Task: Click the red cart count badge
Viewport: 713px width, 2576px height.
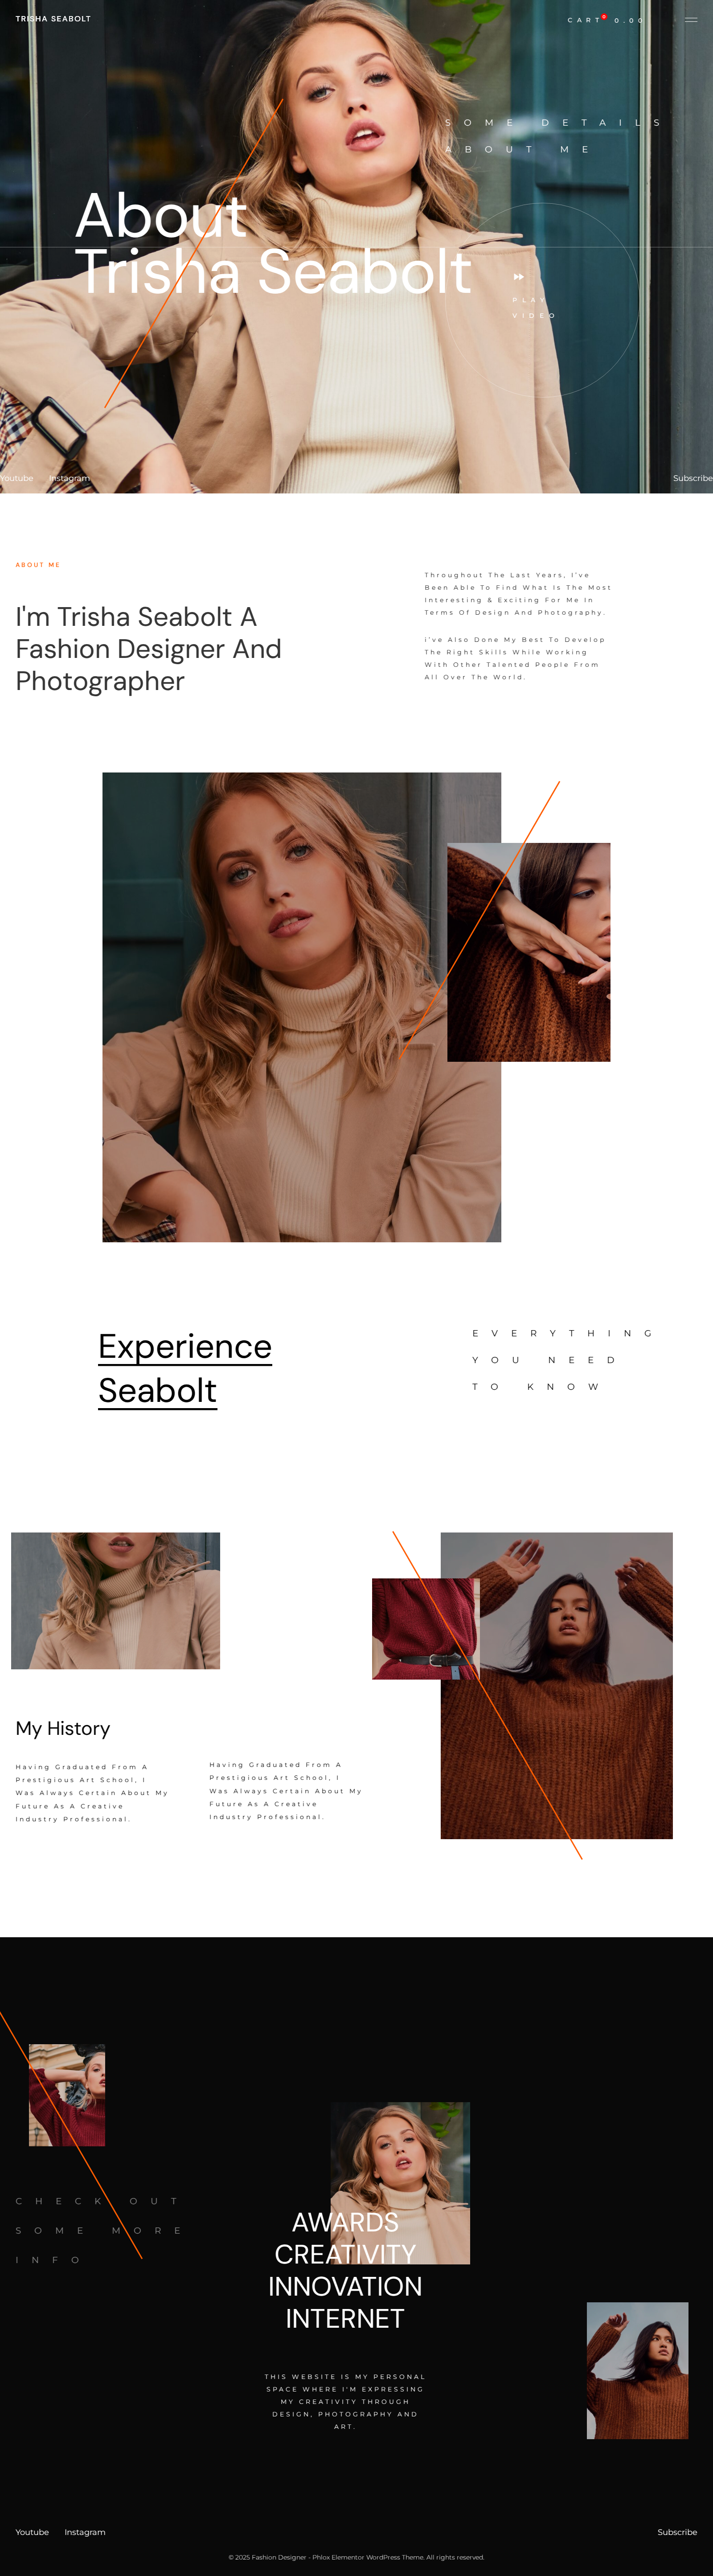Action: pyautogui.click(x=604, y=16)
